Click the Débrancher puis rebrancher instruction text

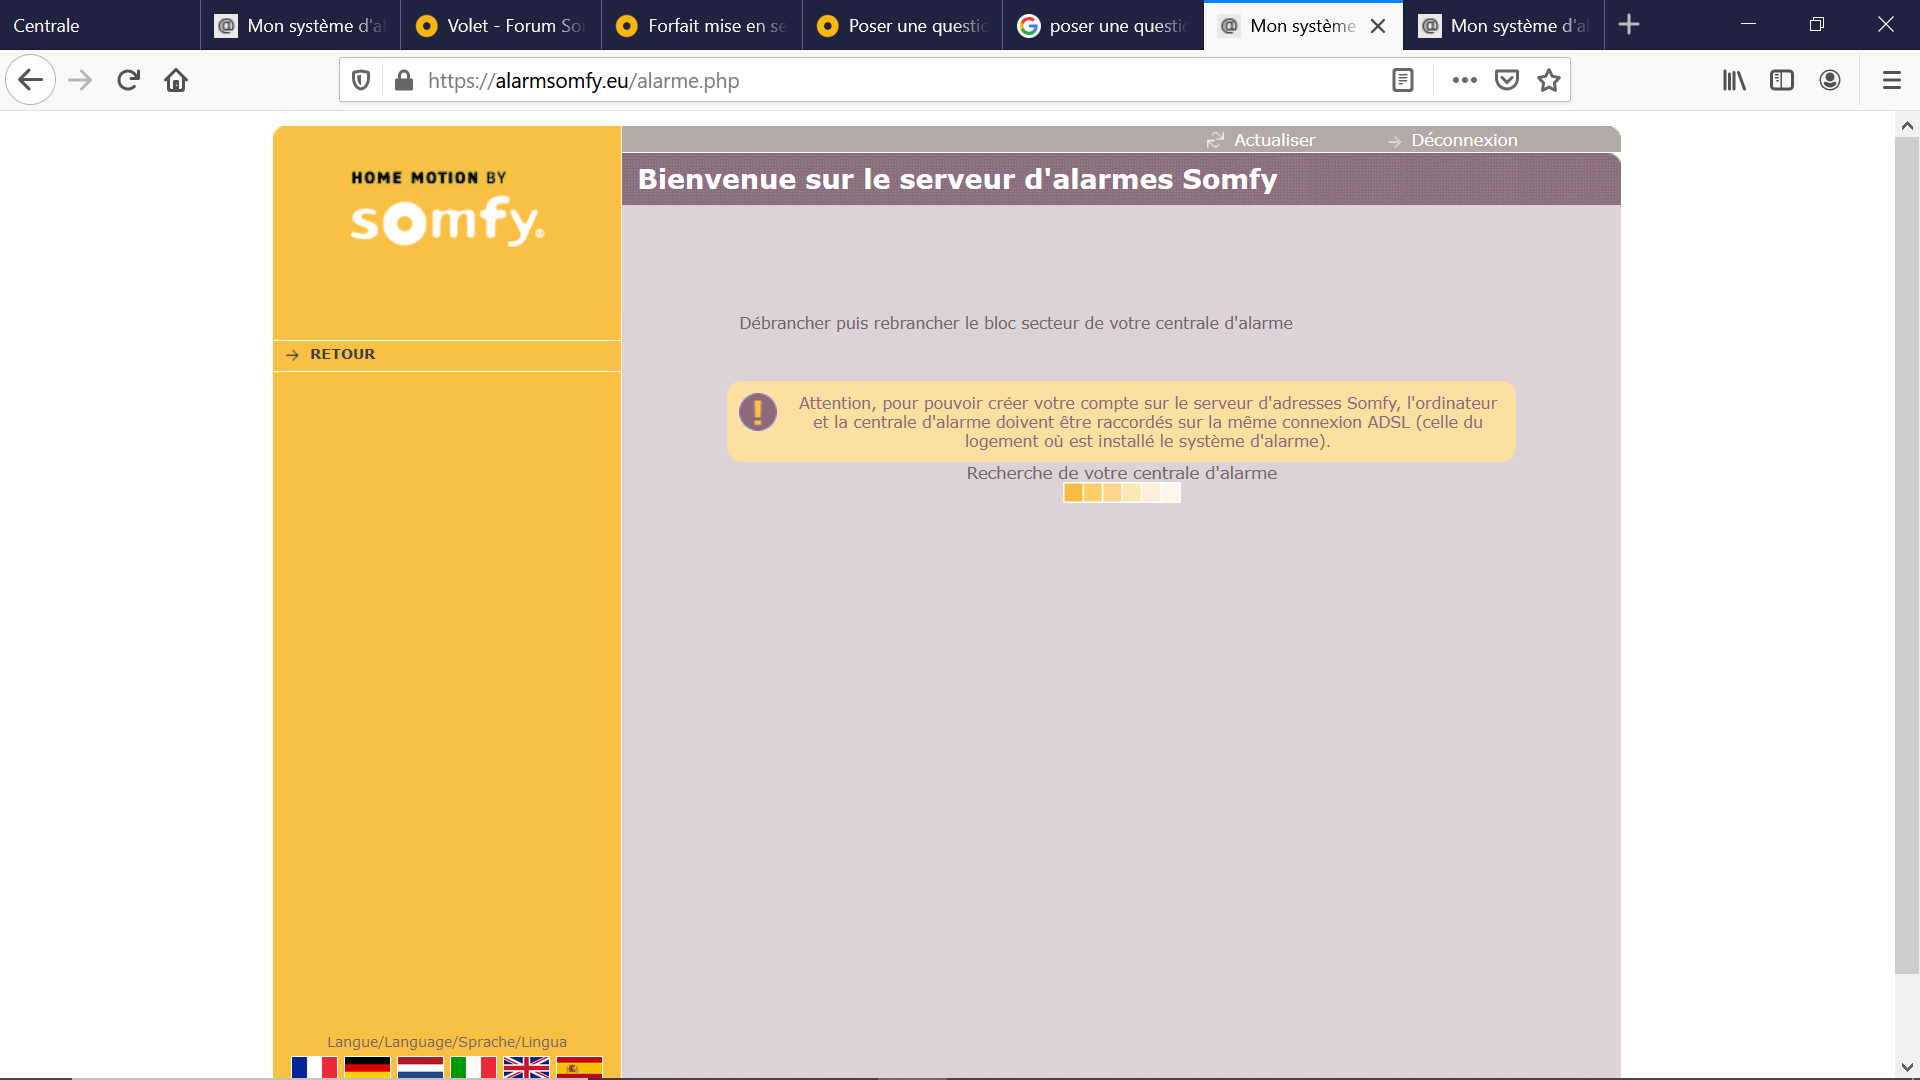pos(1016,323)
